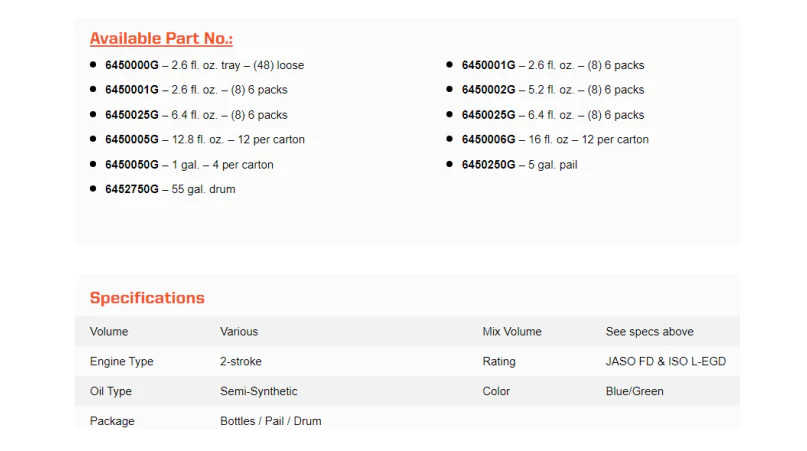Select the Bottles / Pail / Drum package value
This screenshot has height=451, width=807.
271,421
